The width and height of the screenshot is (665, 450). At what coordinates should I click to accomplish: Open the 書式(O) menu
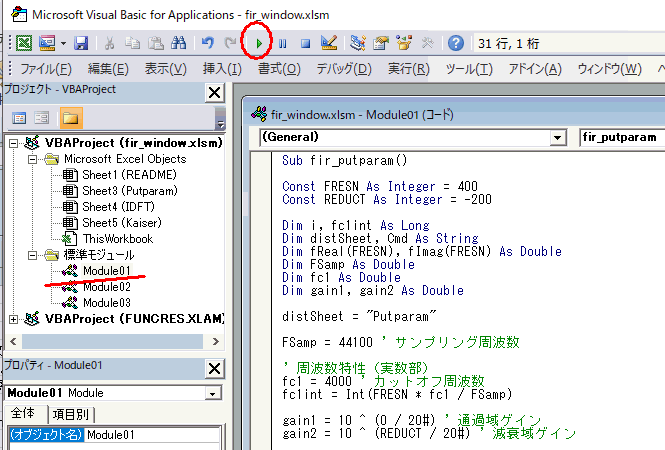click(279, 68)
